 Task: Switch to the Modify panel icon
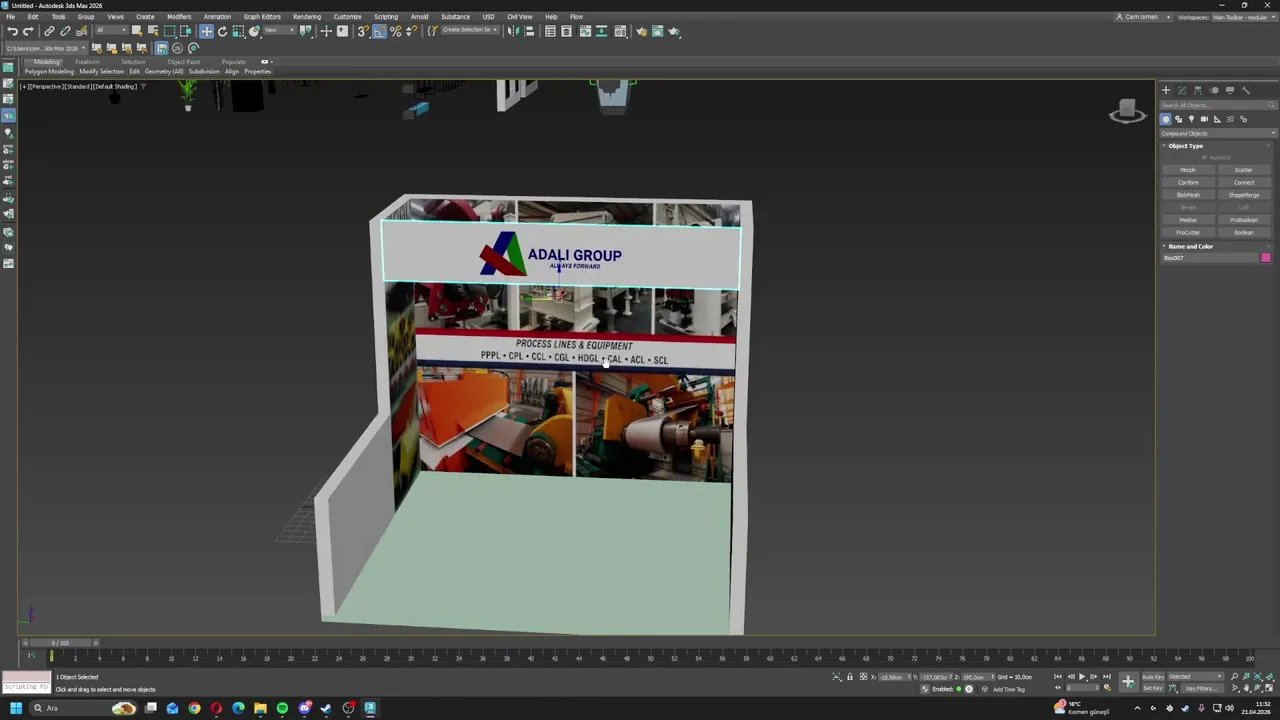tap(1182, 90)
